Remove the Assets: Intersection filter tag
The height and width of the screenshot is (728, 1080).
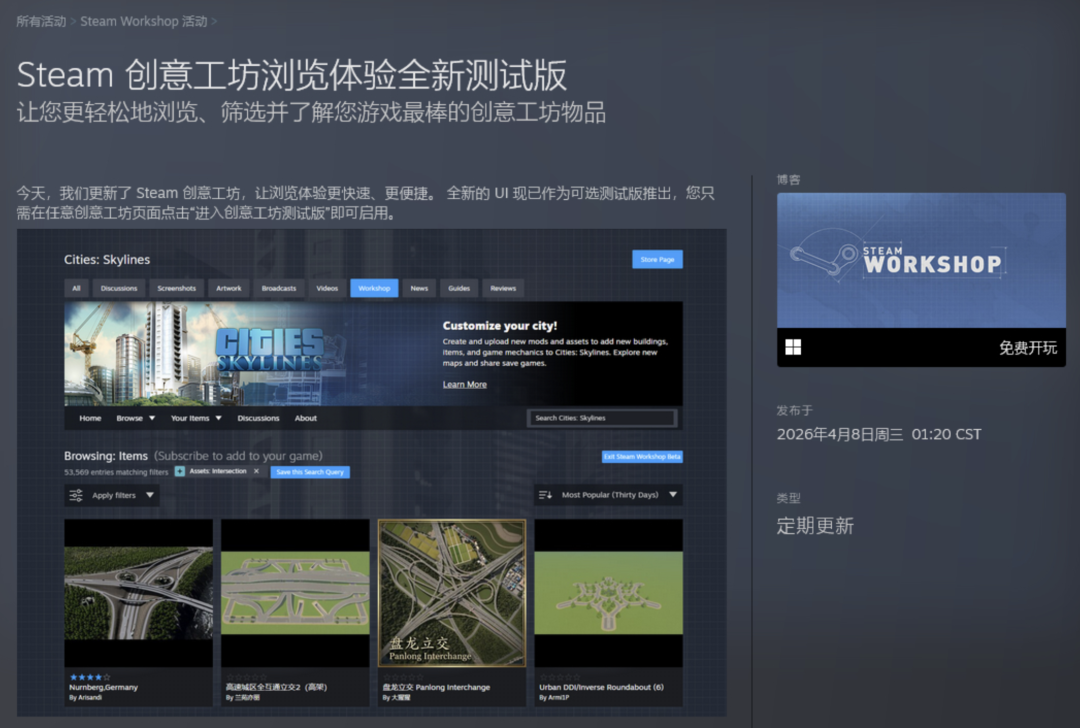256,471
